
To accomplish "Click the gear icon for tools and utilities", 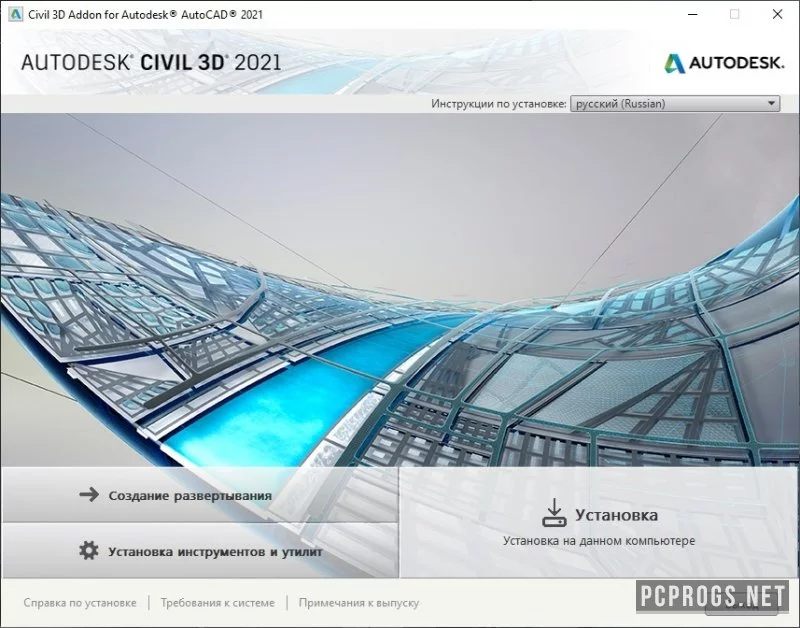I will [x=89, y=551].
